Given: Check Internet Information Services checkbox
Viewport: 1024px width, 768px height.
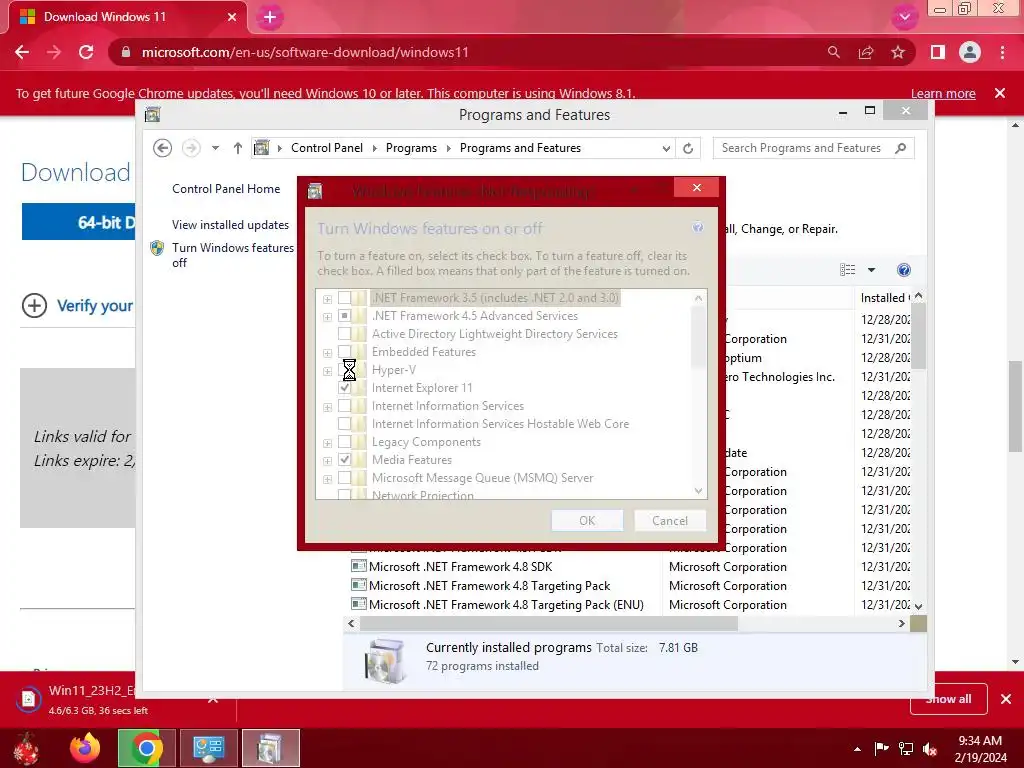Looking at the screenshot, I should click(x=344, y=406).
